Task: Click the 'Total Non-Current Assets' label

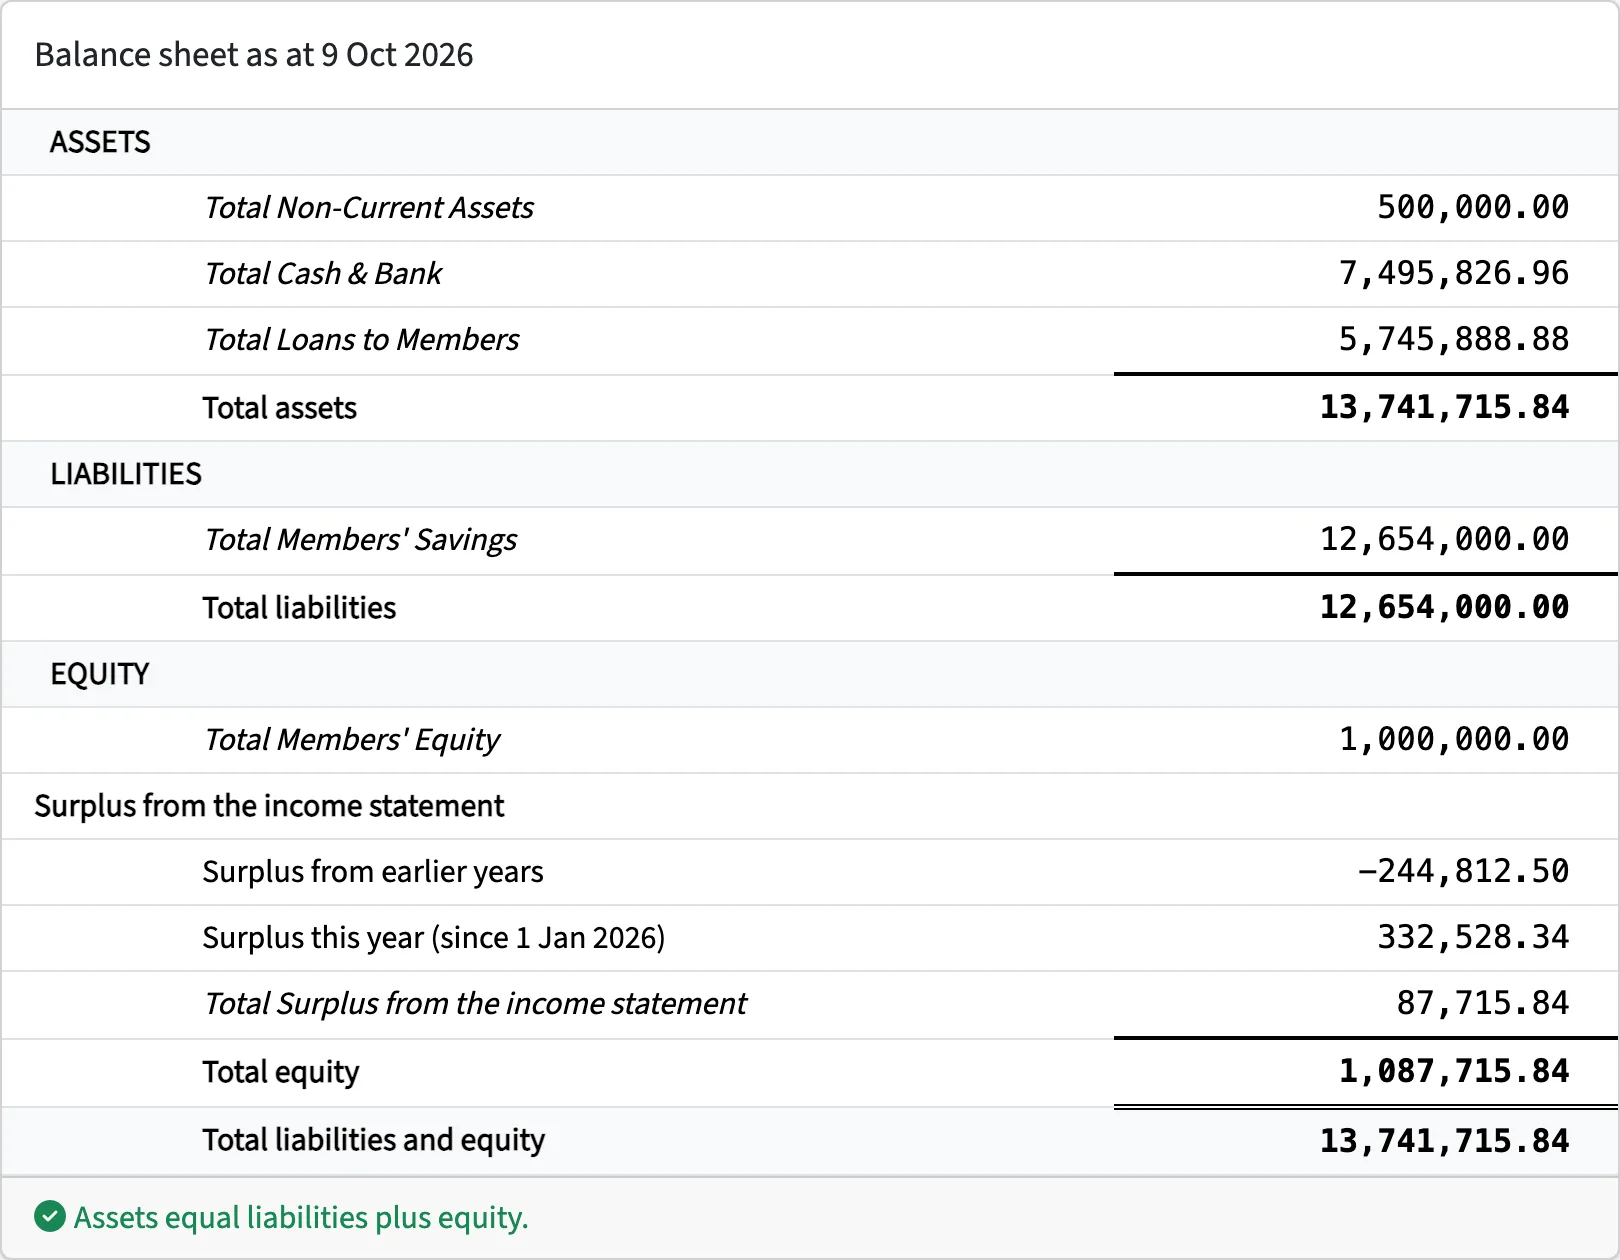Action: 369,207
